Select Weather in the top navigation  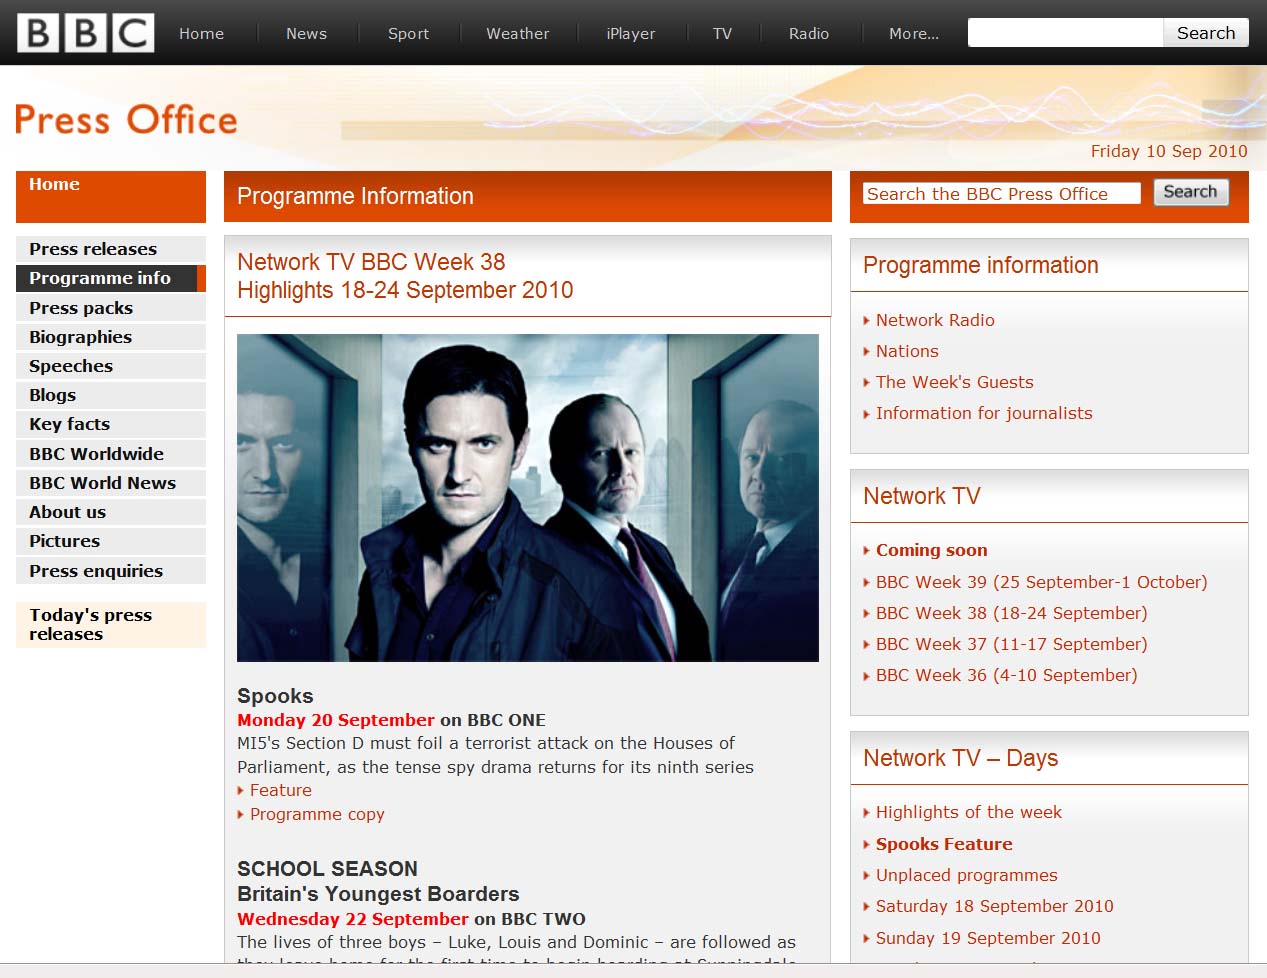pyautogui.click(x=517, y=33)
